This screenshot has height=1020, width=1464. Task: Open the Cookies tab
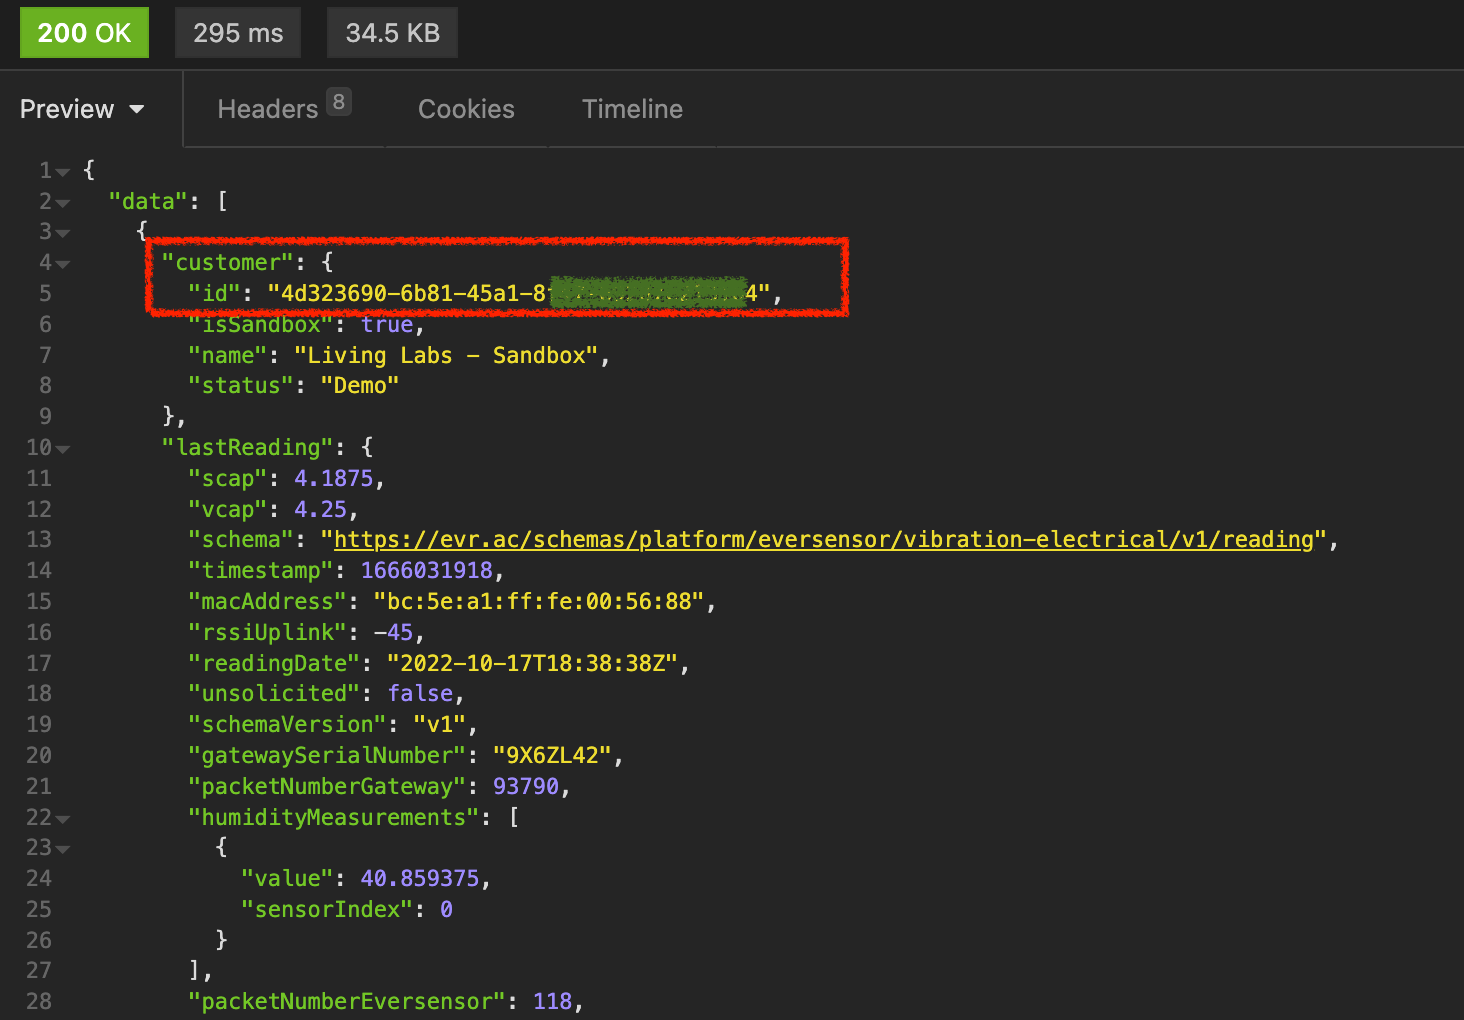(466, 109)
